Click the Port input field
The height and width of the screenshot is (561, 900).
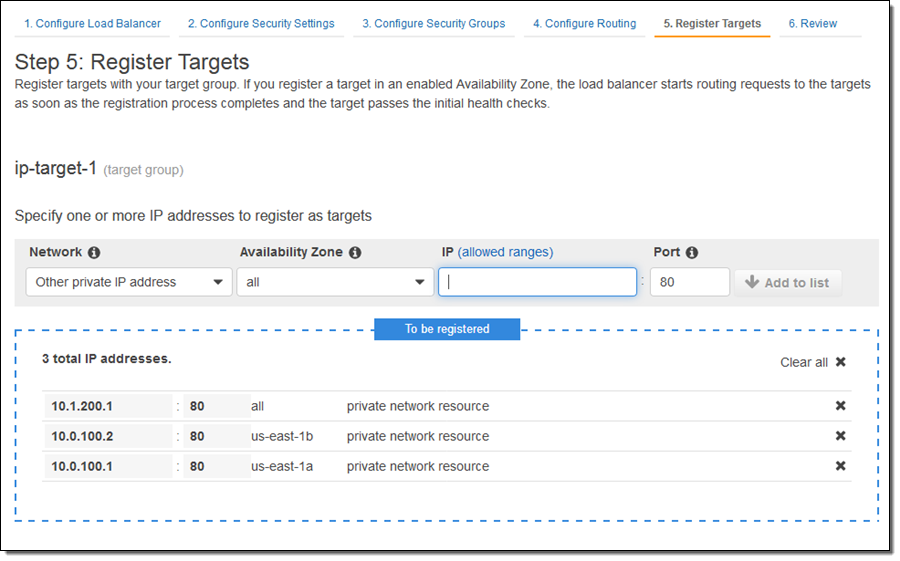point(689,282)
